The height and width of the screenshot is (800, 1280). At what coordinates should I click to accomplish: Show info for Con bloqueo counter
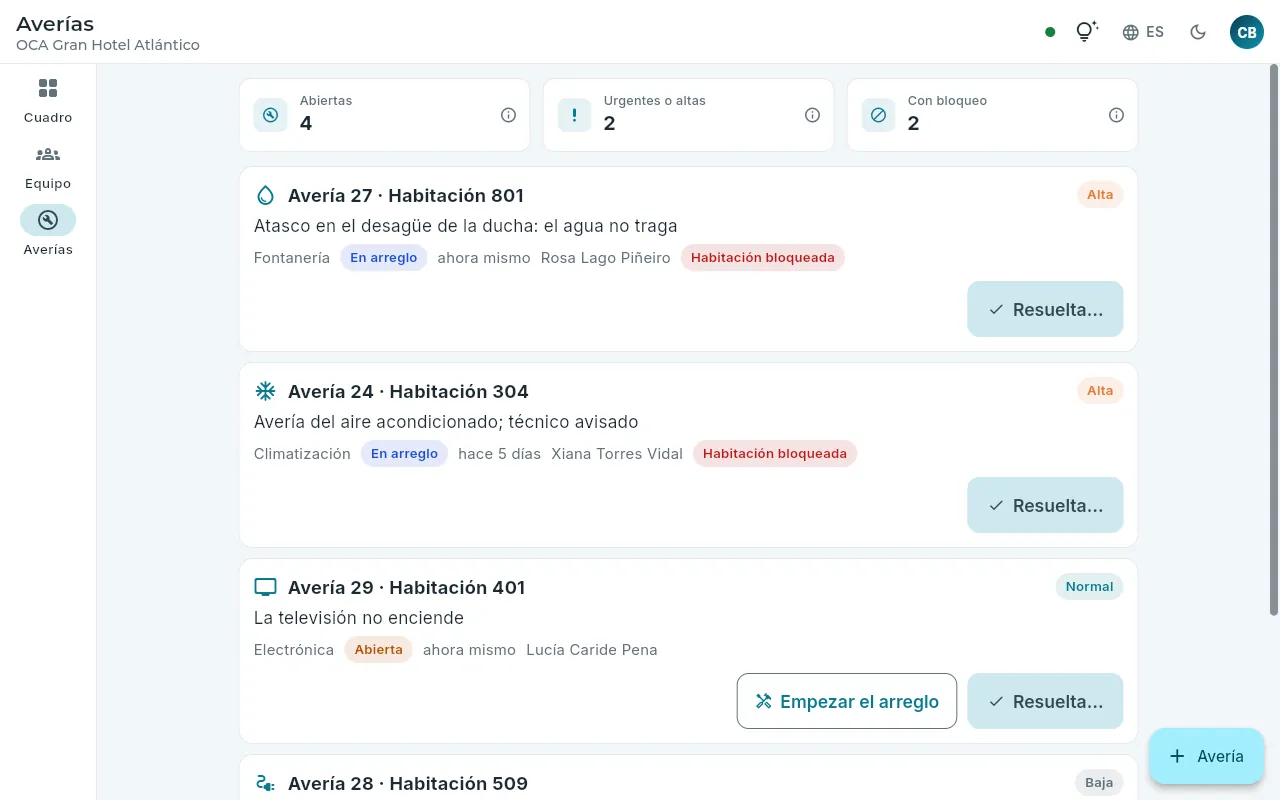(x=1116, y=115)
